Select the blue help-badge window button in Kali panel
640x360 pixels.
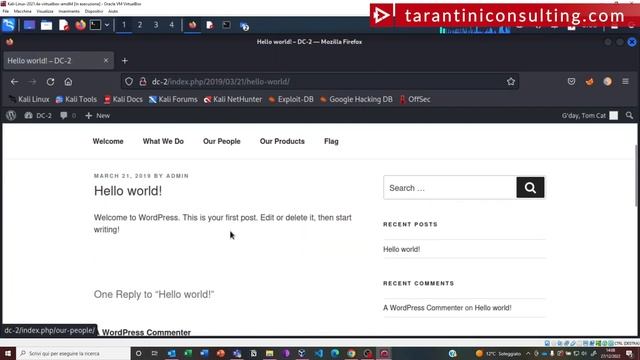[244, 27]
